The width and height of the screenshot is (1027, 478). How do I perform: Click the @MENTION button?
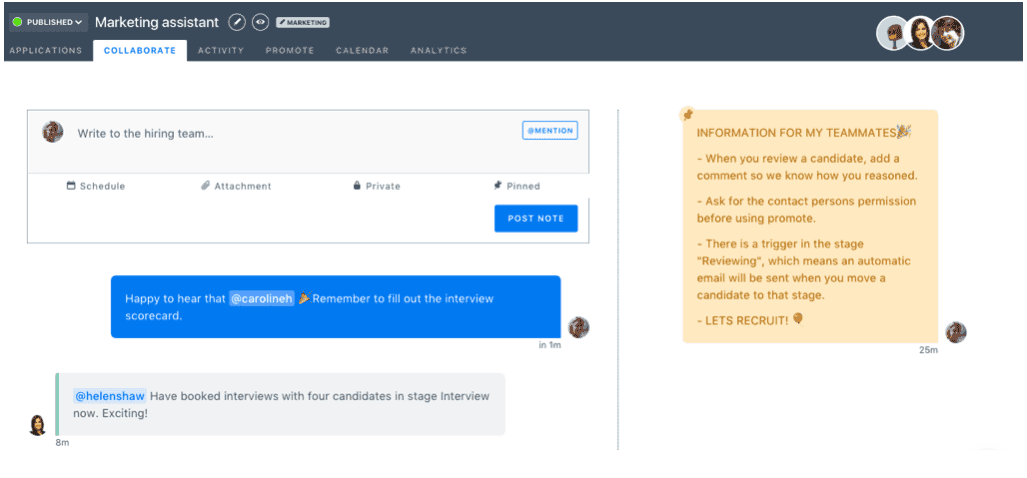click(550, 130)
